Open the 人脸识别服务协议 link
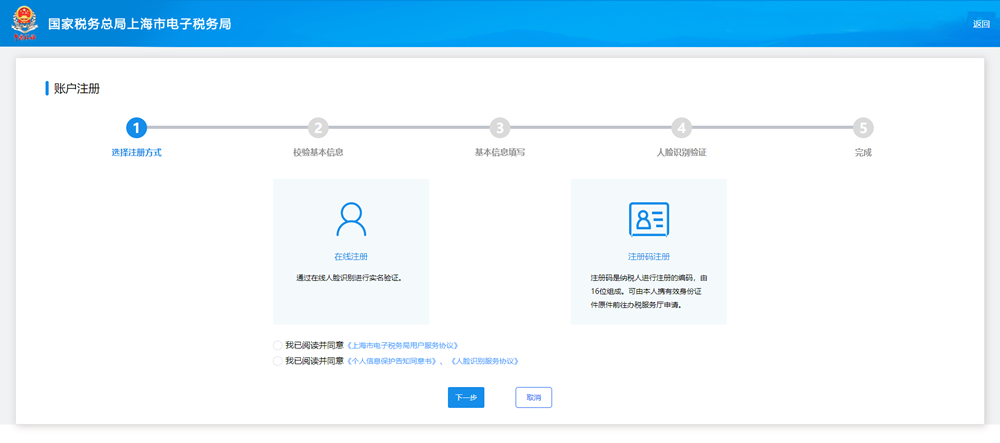 pos(485,361)
